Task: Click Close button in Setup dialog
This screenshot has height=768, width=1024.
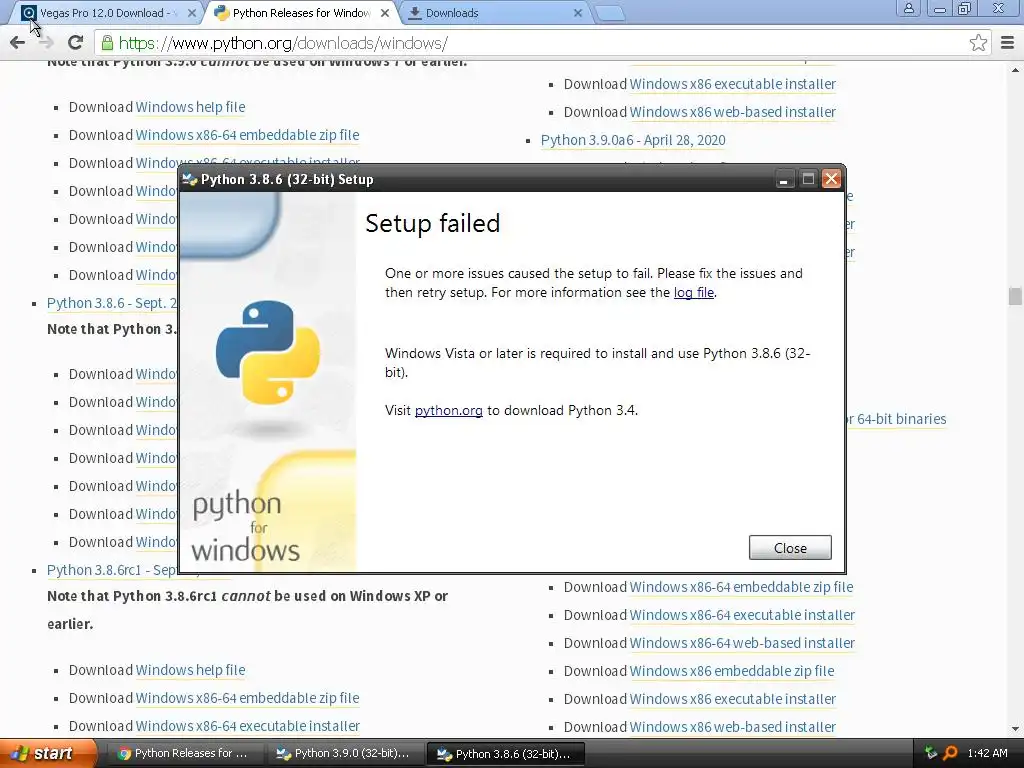Action: (x=790, y=548)
